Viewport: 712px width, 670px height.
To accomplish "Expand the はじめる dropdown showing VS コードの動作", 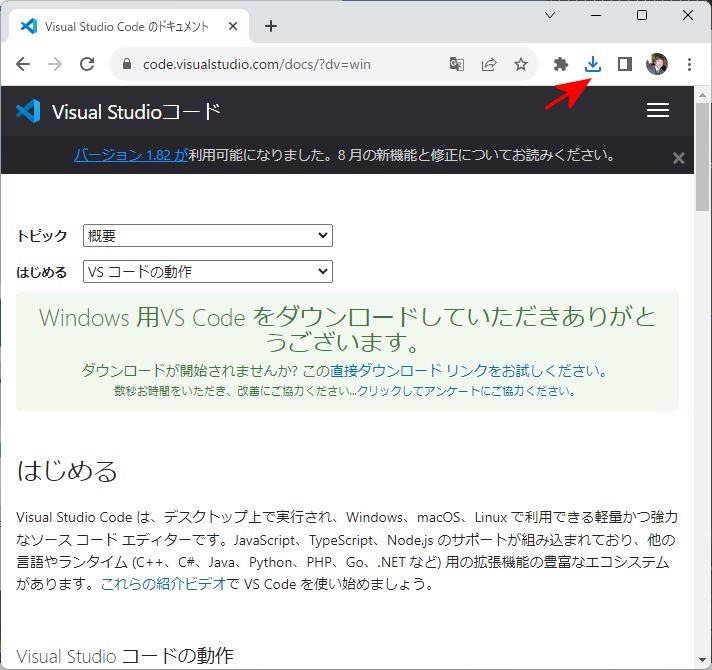I will click(x=208, y=271).
